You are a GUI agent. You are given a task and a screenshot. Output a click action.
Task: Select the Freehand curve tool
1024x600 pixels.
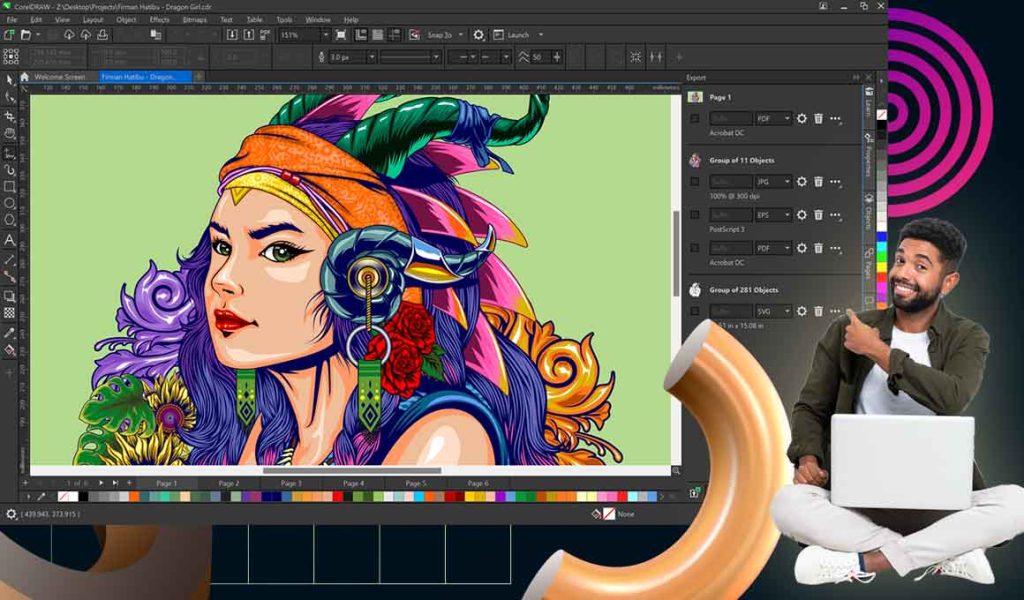pos(9,153)
